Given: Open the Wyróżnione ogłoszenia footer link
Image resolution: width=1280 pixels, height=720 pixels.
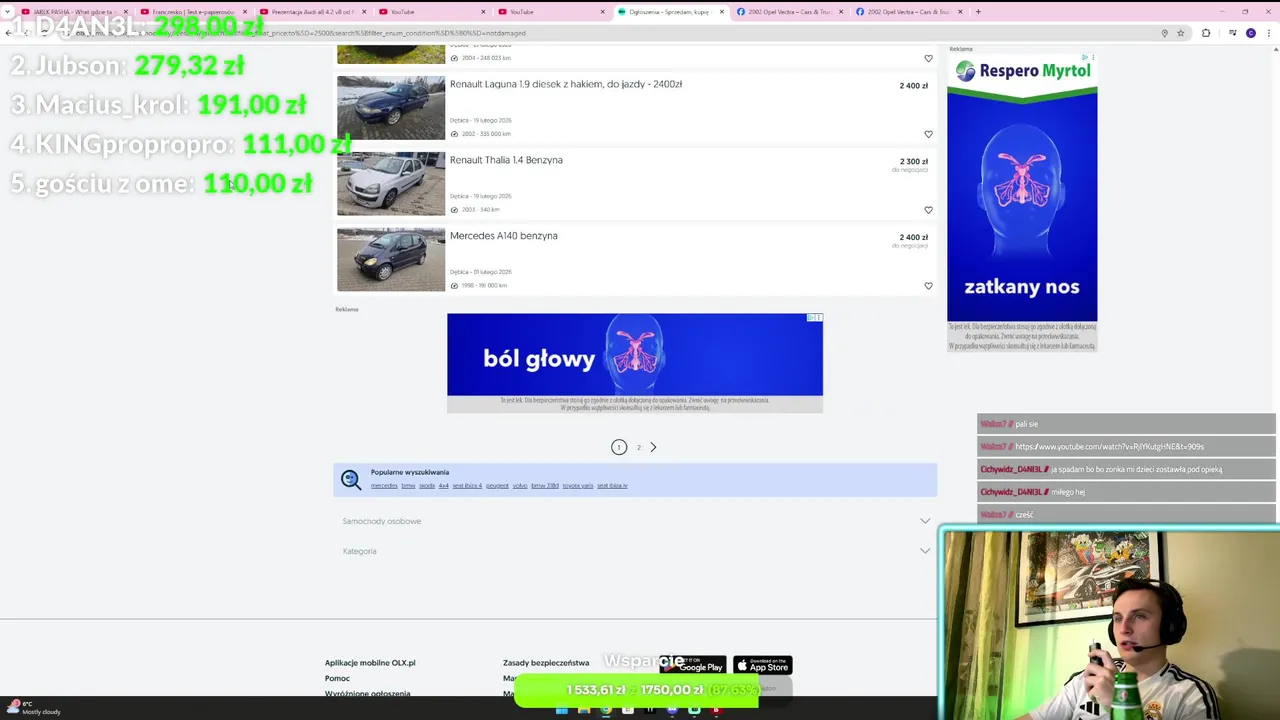Looking at the screenshot, I should (367, 693).
